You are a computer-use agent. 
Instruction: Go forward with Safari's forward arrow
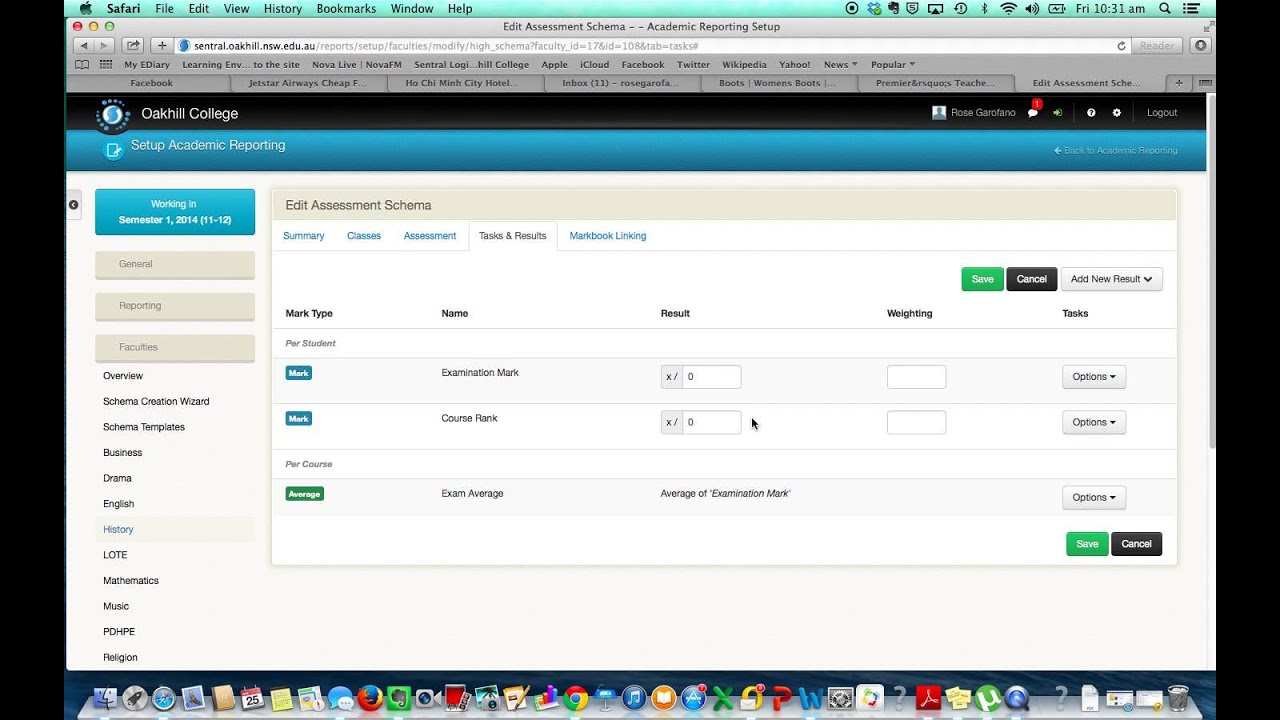pyautogui.click(x=105, y=46)
